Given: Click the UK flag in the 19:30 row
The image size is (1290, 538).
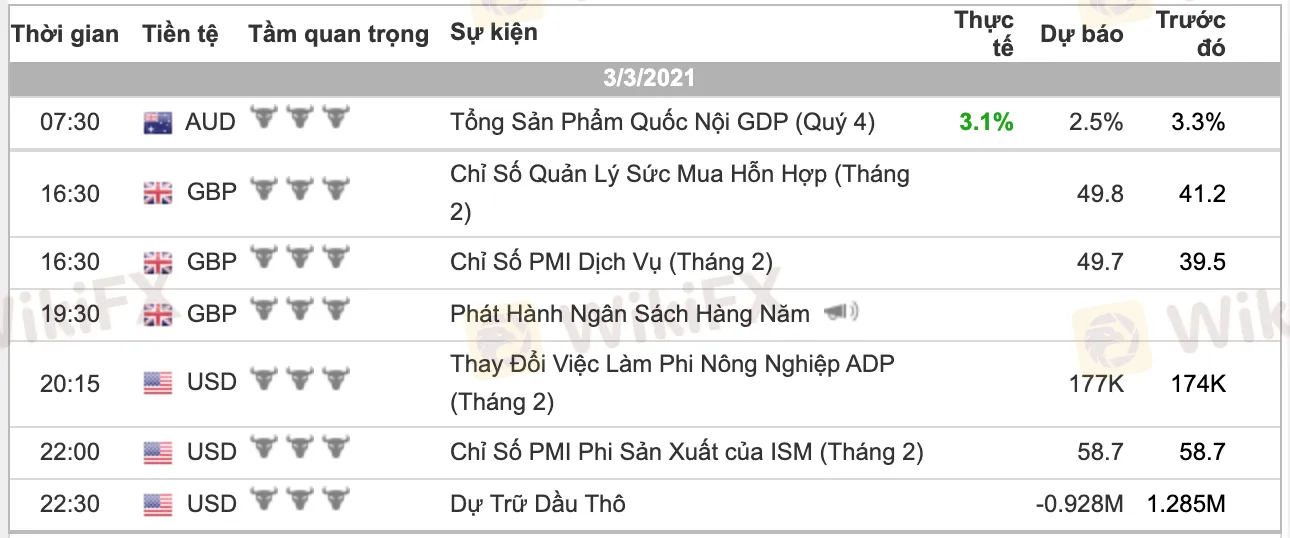Looking at the screenshot, I should pos(158,315).
